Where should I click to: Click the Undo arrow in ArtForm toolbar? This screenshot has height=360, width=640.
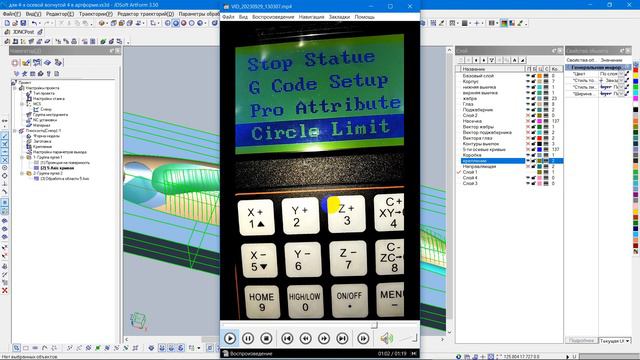pos(34,23)
